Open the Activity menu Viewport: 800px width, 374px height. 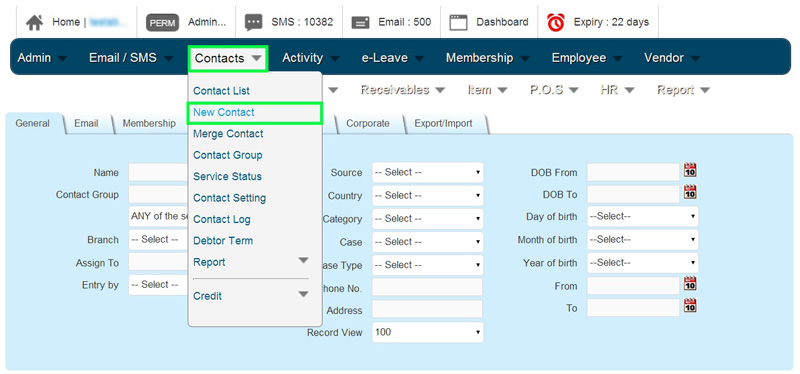click(311, 58)
